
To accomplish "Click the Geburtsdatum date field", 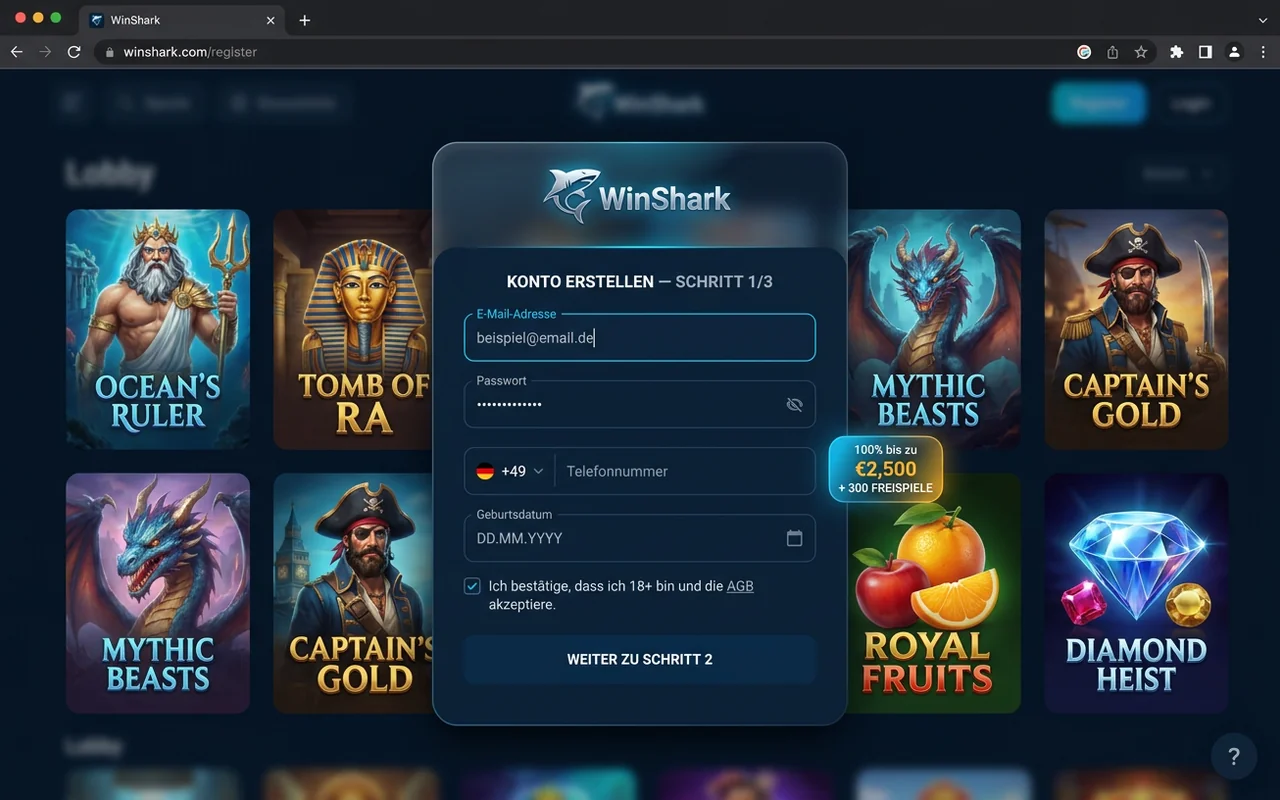I will pos(640,538).
